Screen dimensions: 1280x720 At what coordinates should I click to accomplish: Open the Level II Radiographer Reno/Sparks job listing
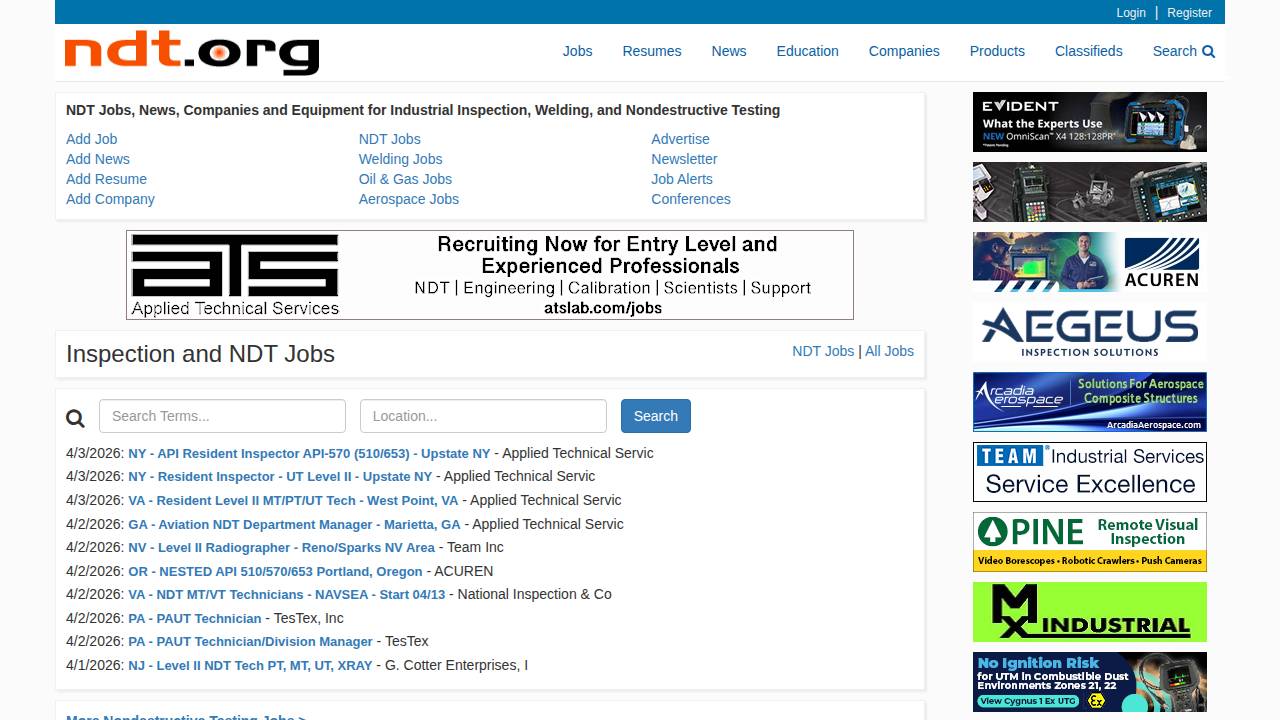click(280, 547)
